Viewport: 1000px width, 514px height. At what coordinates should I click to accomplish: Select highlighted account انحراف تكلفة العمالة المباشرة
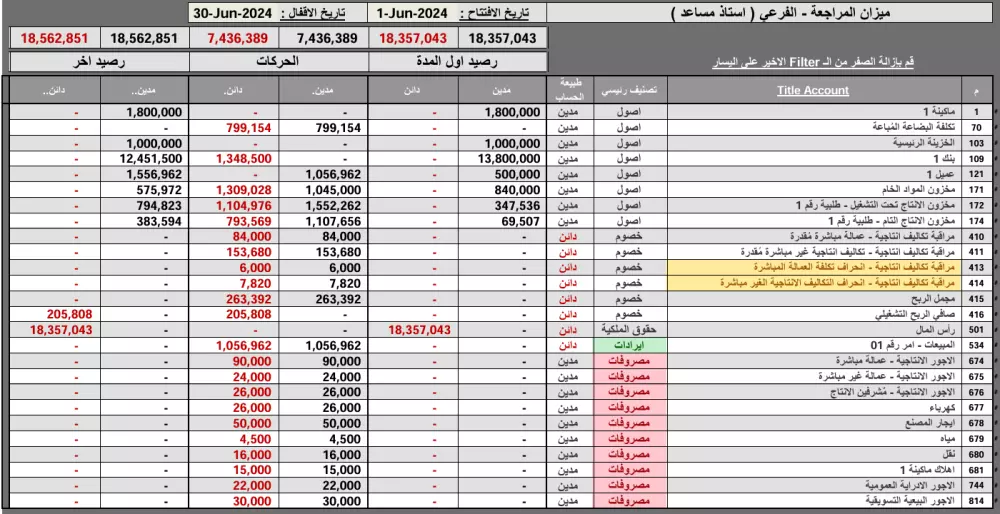click(812, 267)
